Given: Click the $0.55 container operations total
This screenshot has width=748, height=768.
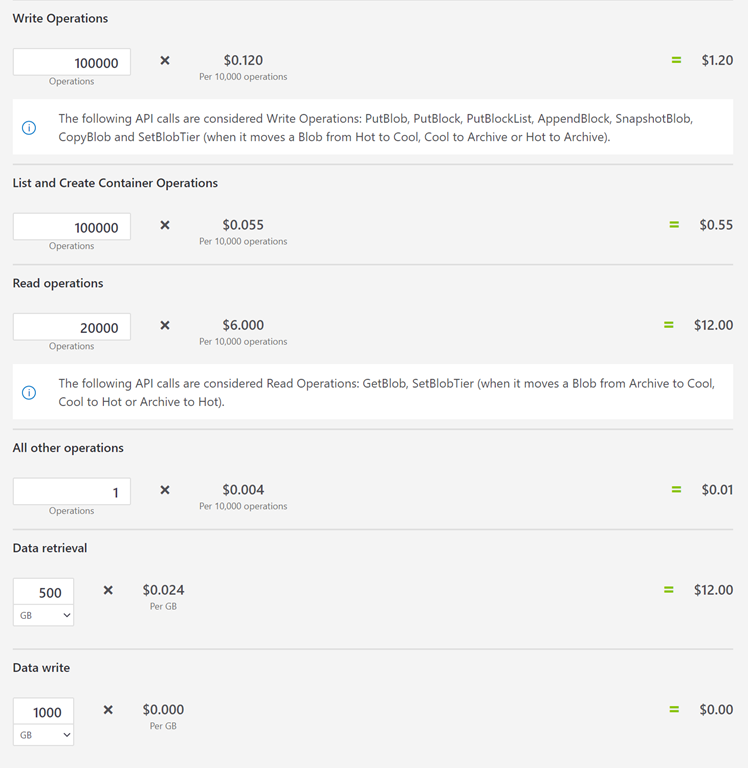Looking at the screenshot, I should point(716,225).
